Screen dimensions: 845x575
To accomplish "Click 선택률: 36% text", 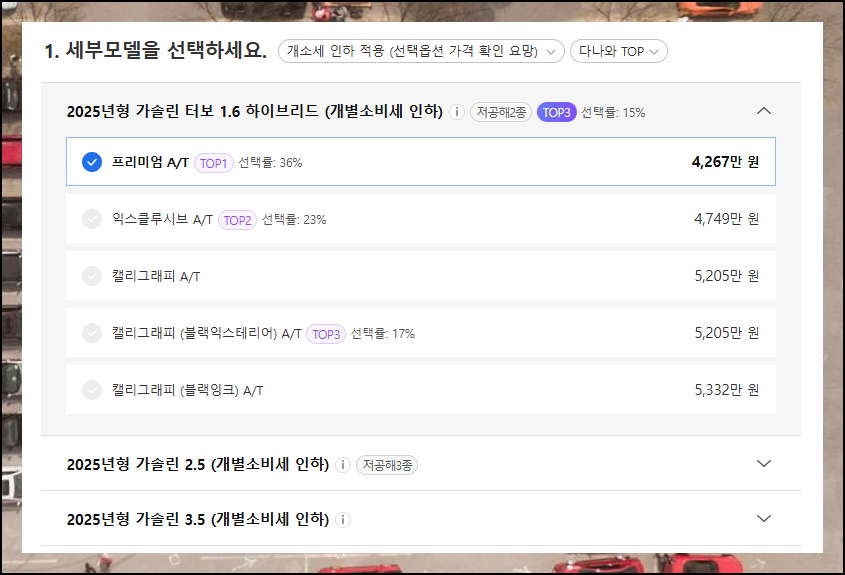I will [x=270, y=163].
